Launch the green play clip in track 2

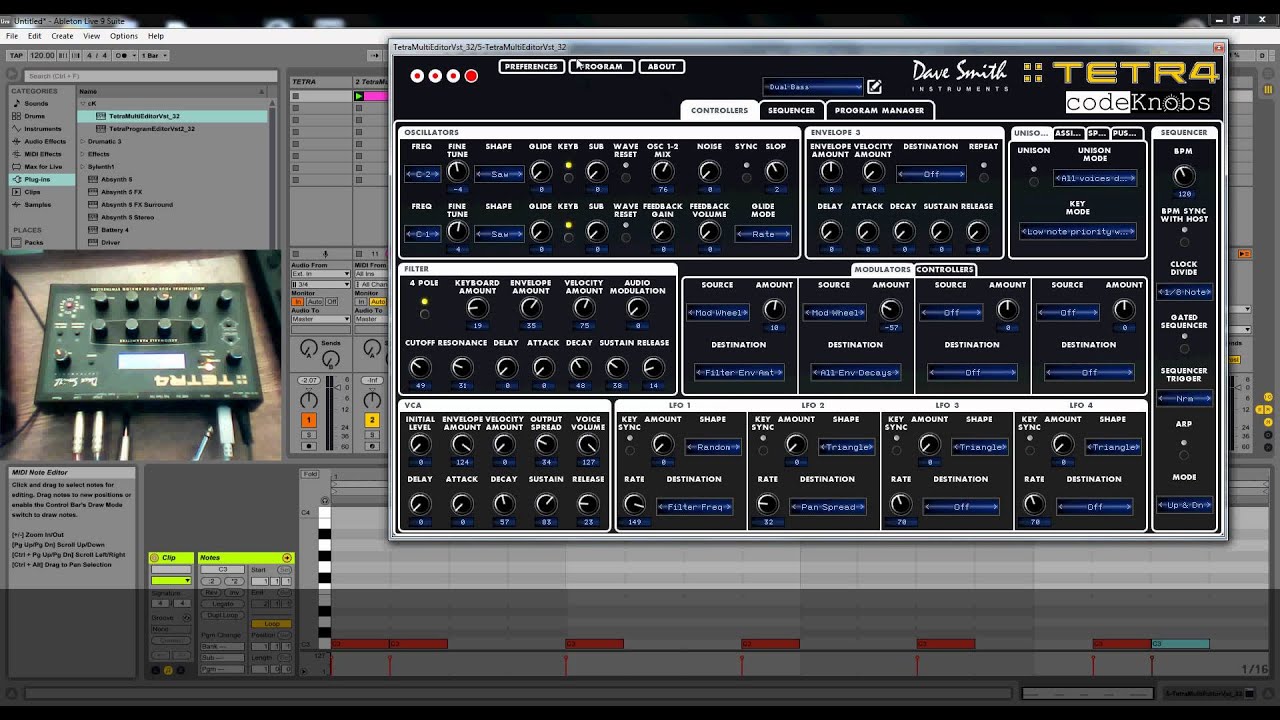coord(359,96)
